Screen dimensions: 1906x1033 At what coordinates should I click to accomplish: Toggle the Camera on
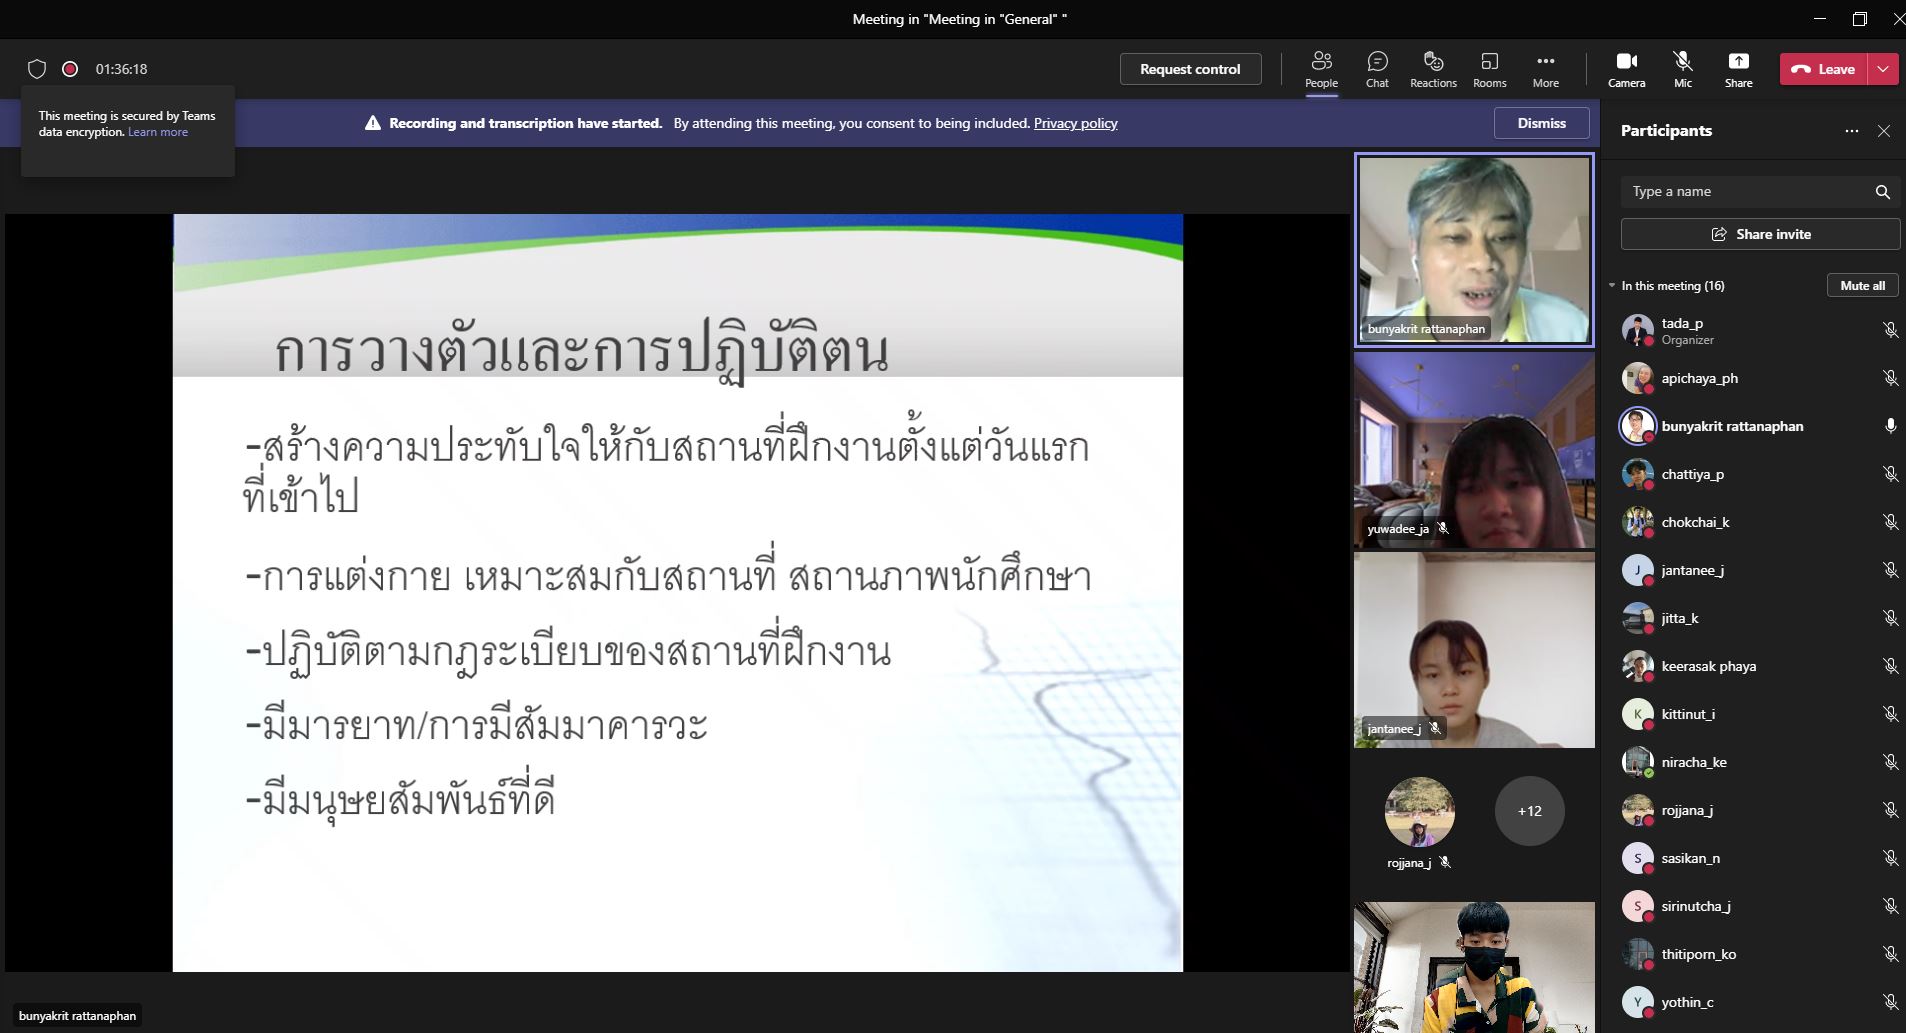tap(1626, 62)
